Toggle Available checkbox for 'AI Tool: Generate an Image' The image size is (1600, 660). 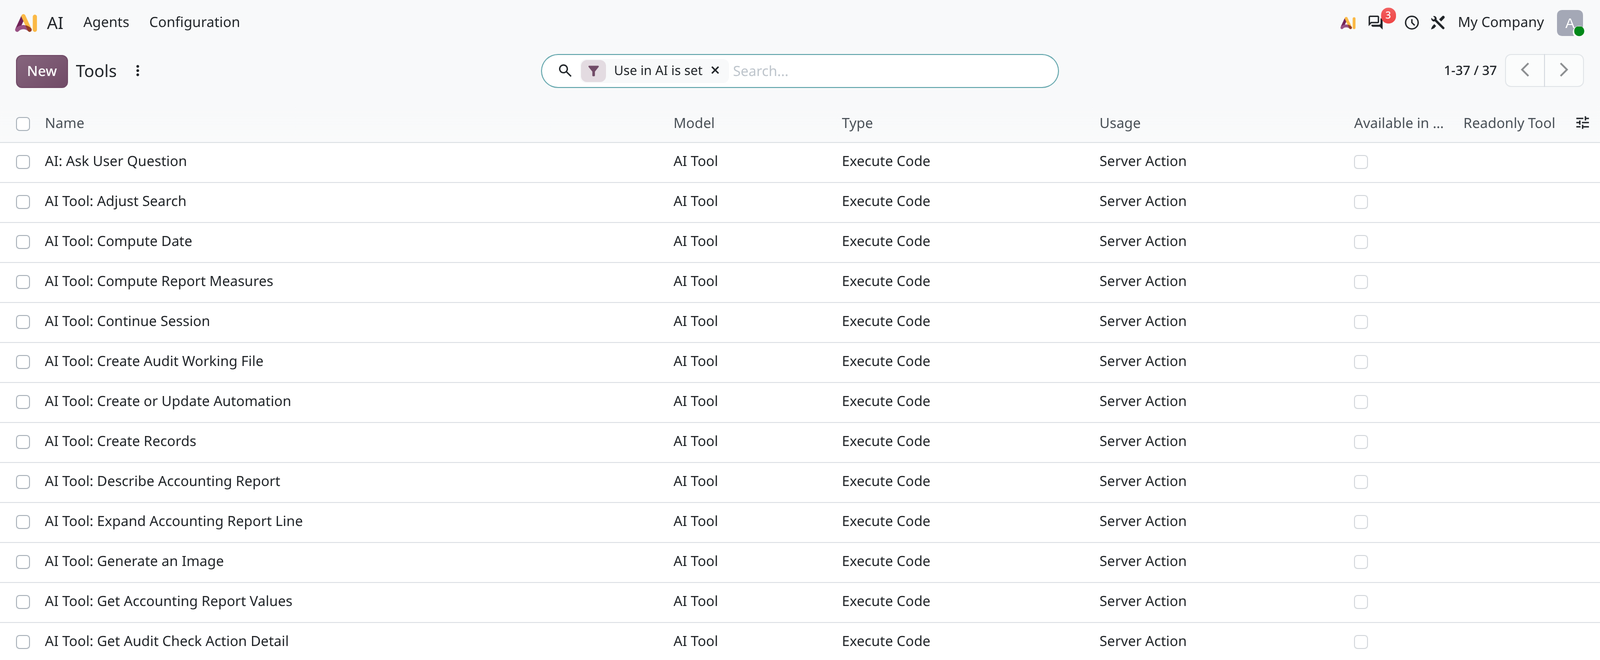[x=1361, y=562]
